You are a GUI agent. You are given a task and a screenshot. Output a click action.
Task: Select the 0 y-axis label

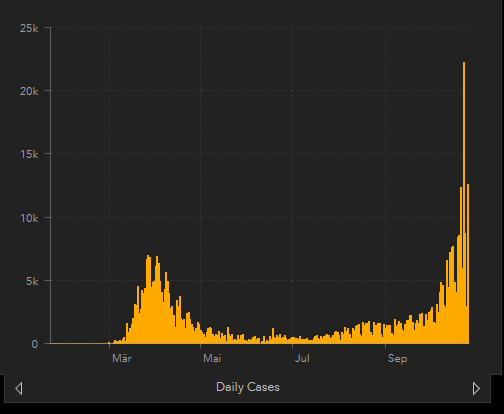[35, 344]
